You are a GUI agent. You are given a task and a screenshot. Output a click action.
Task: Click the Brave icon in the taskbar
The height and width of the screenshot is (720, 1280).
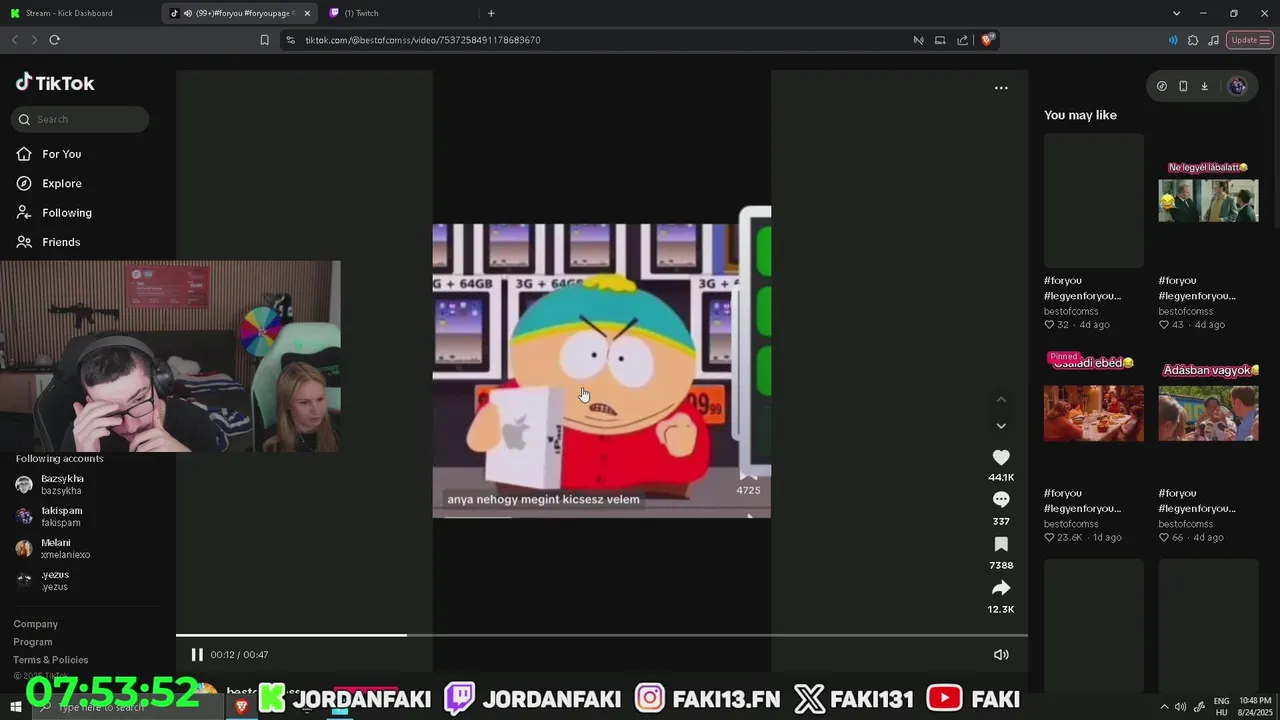coord(241,706)
